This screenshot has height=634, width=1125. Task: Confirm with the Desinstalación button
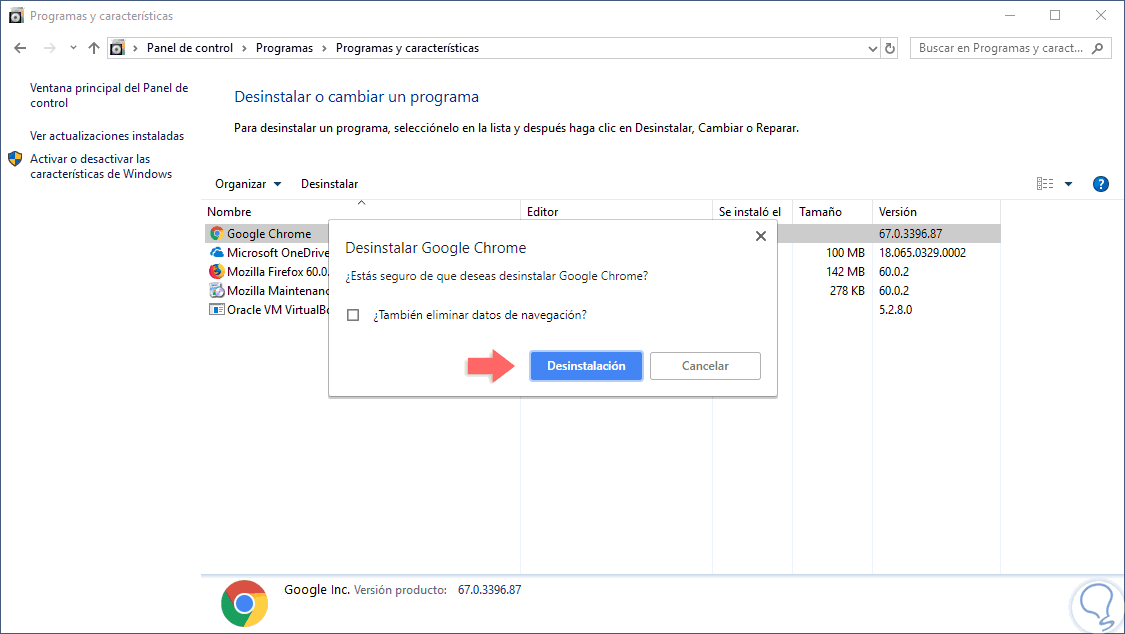click(586, 366)
